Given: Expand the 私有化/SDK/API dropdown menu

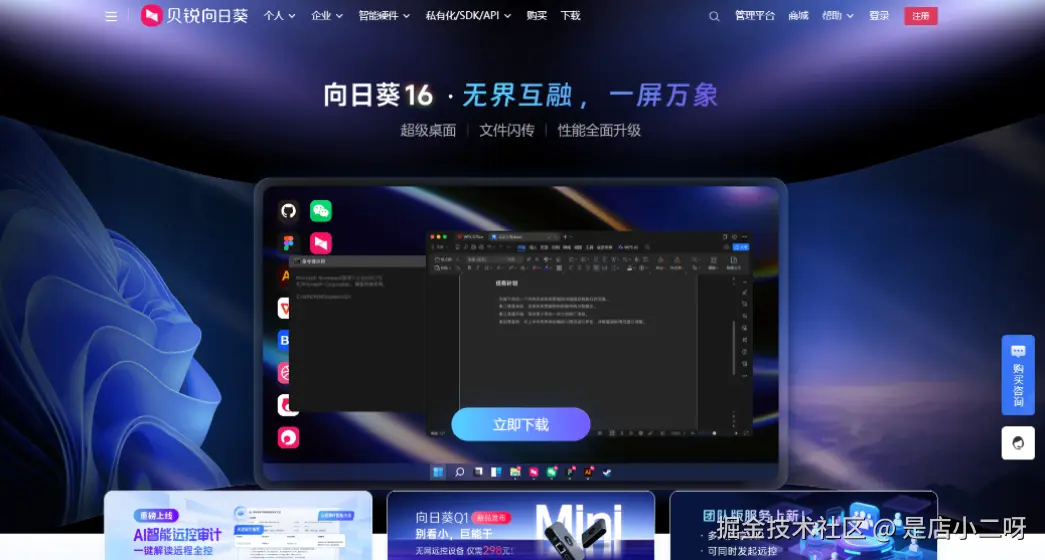Looking at the screenshot, I should coord(468,15).
